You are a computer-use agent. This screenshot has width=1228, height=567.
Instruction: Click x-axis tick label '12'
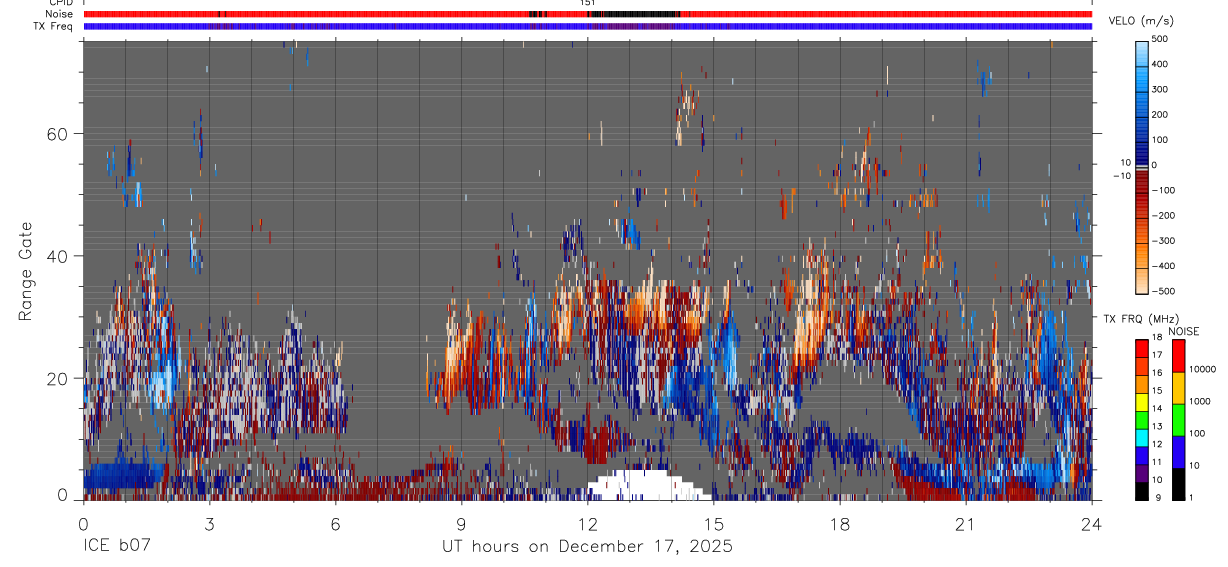[587, 523]
